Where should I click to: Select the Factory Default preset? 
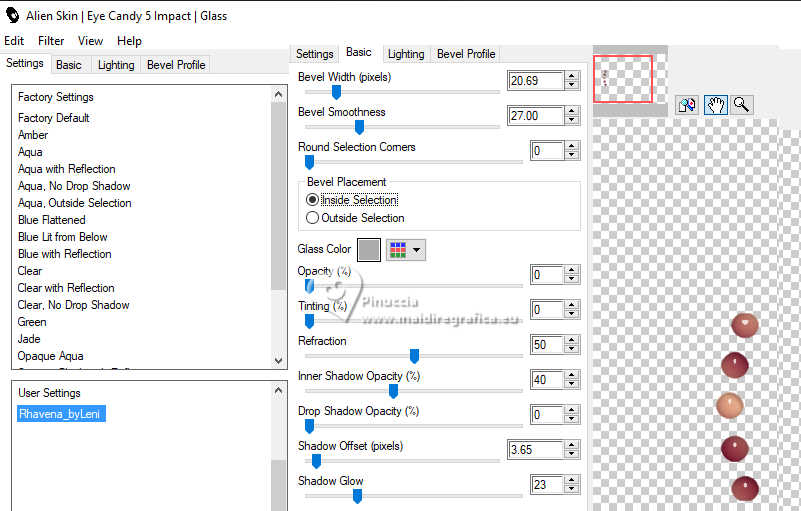pos(54,118)
